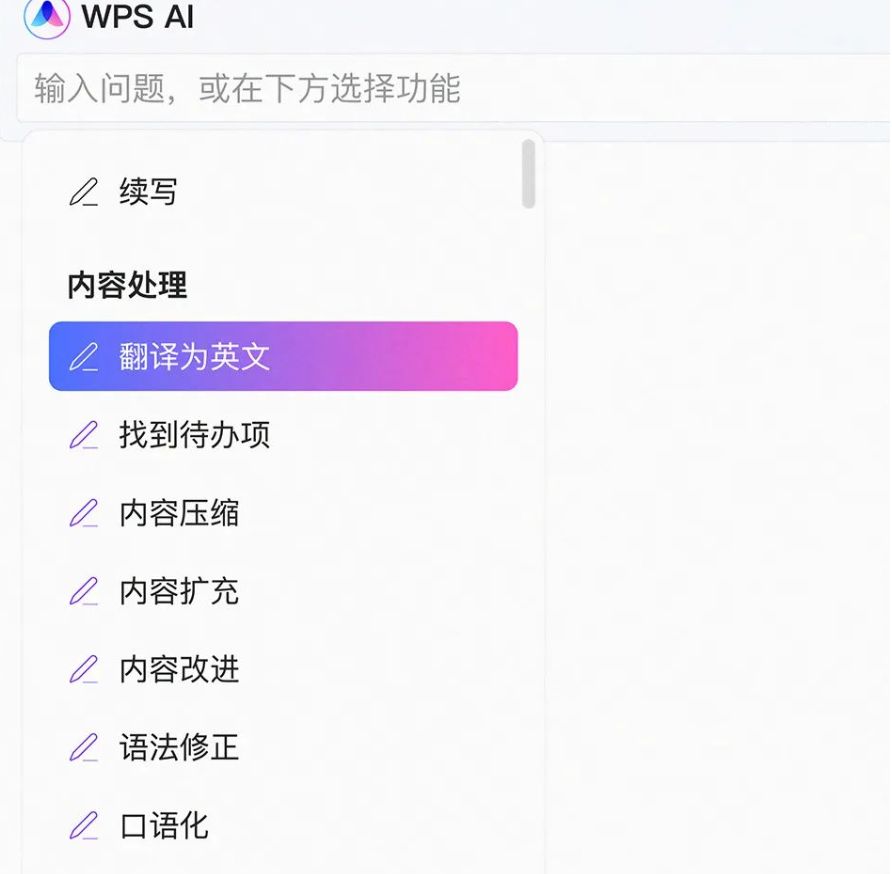Click the pen icon beside 内容扩充
892x874 pixels.
pyautogui.click(x=84, y=591)
